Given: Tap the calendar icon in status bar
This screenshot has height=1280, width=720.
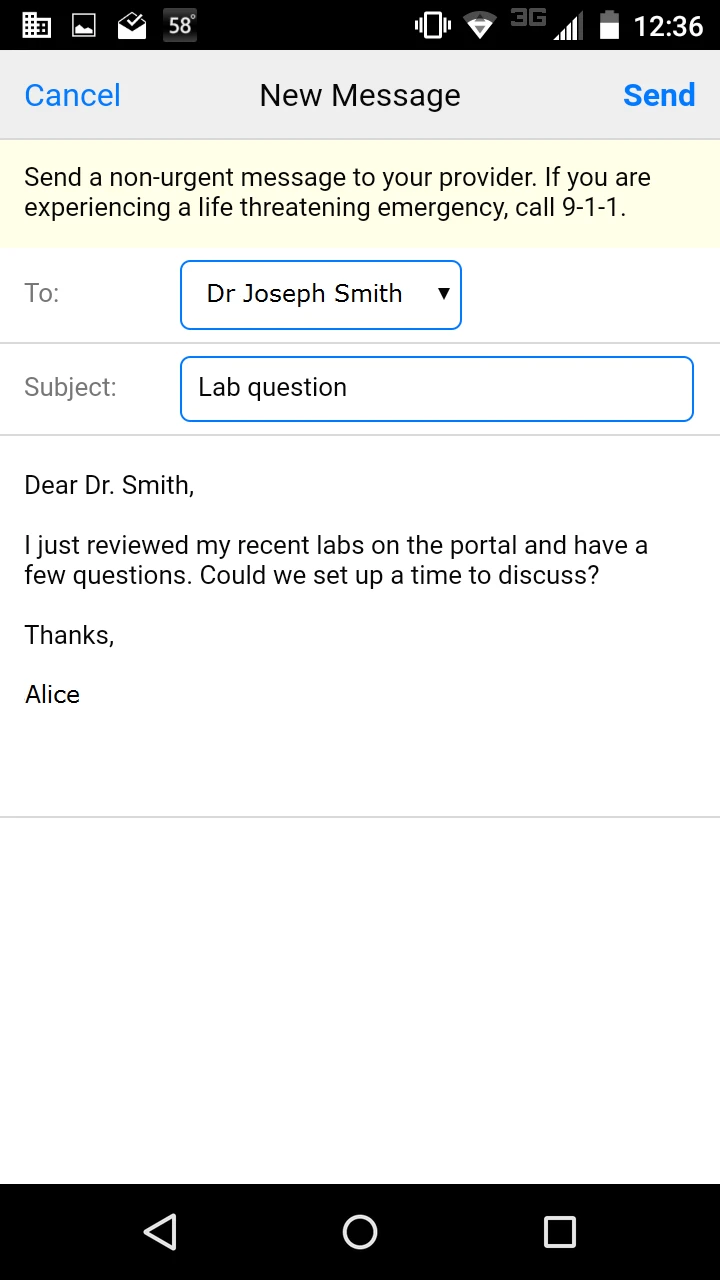Looking at the screenshot, I should tap(36, 25).
